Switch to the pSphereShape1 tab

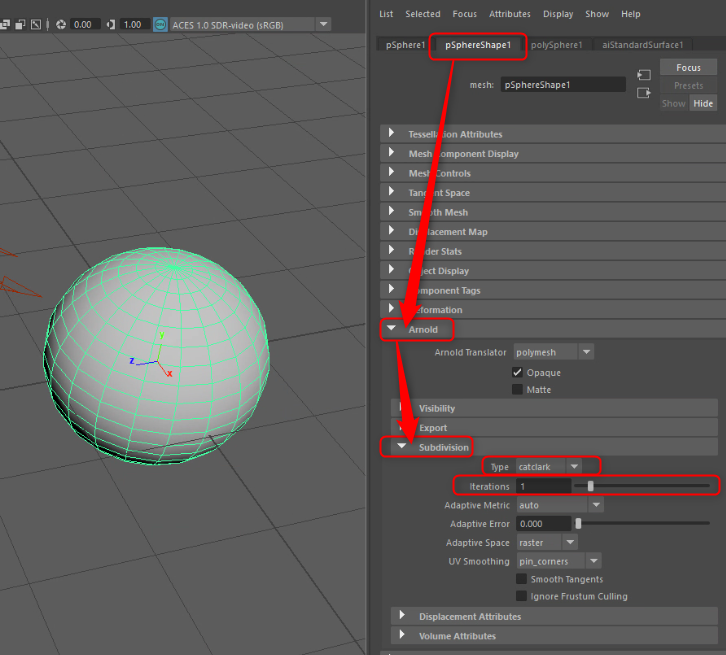pyautogui.click(x=478, y=45)
